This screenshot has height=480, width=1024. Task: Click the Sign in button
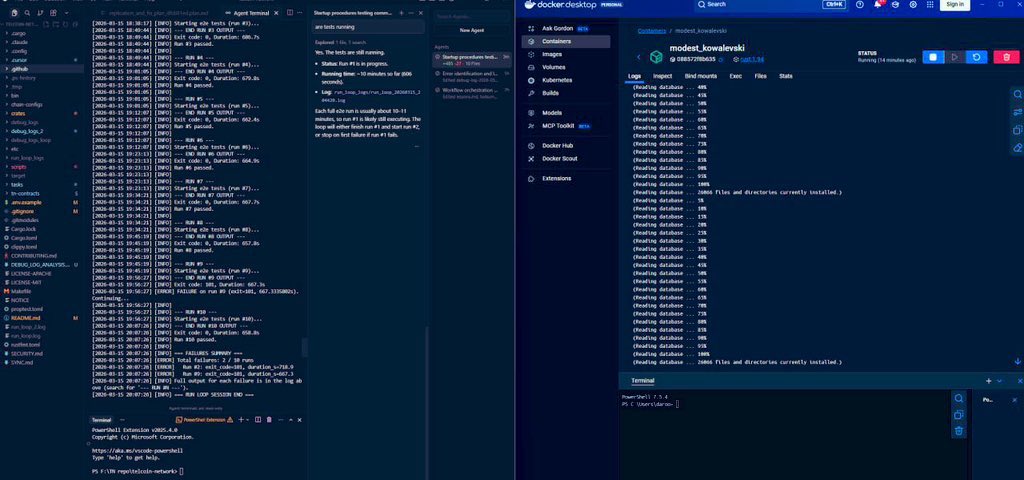pos(955,4)
